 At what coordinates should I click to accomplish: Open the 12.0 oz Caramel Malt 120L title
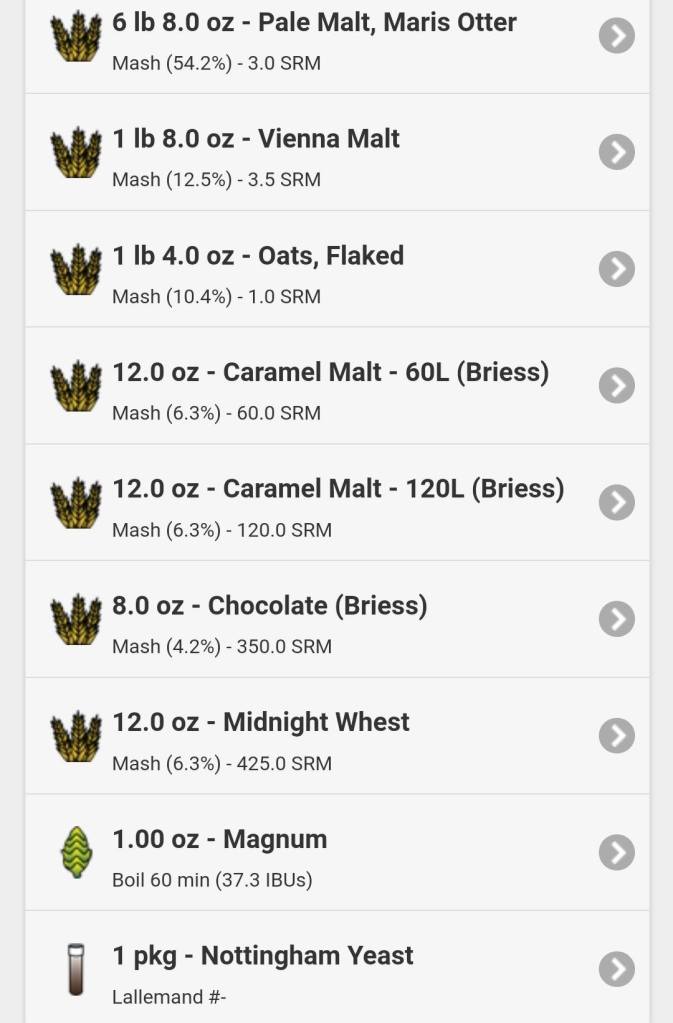(338, 489)
